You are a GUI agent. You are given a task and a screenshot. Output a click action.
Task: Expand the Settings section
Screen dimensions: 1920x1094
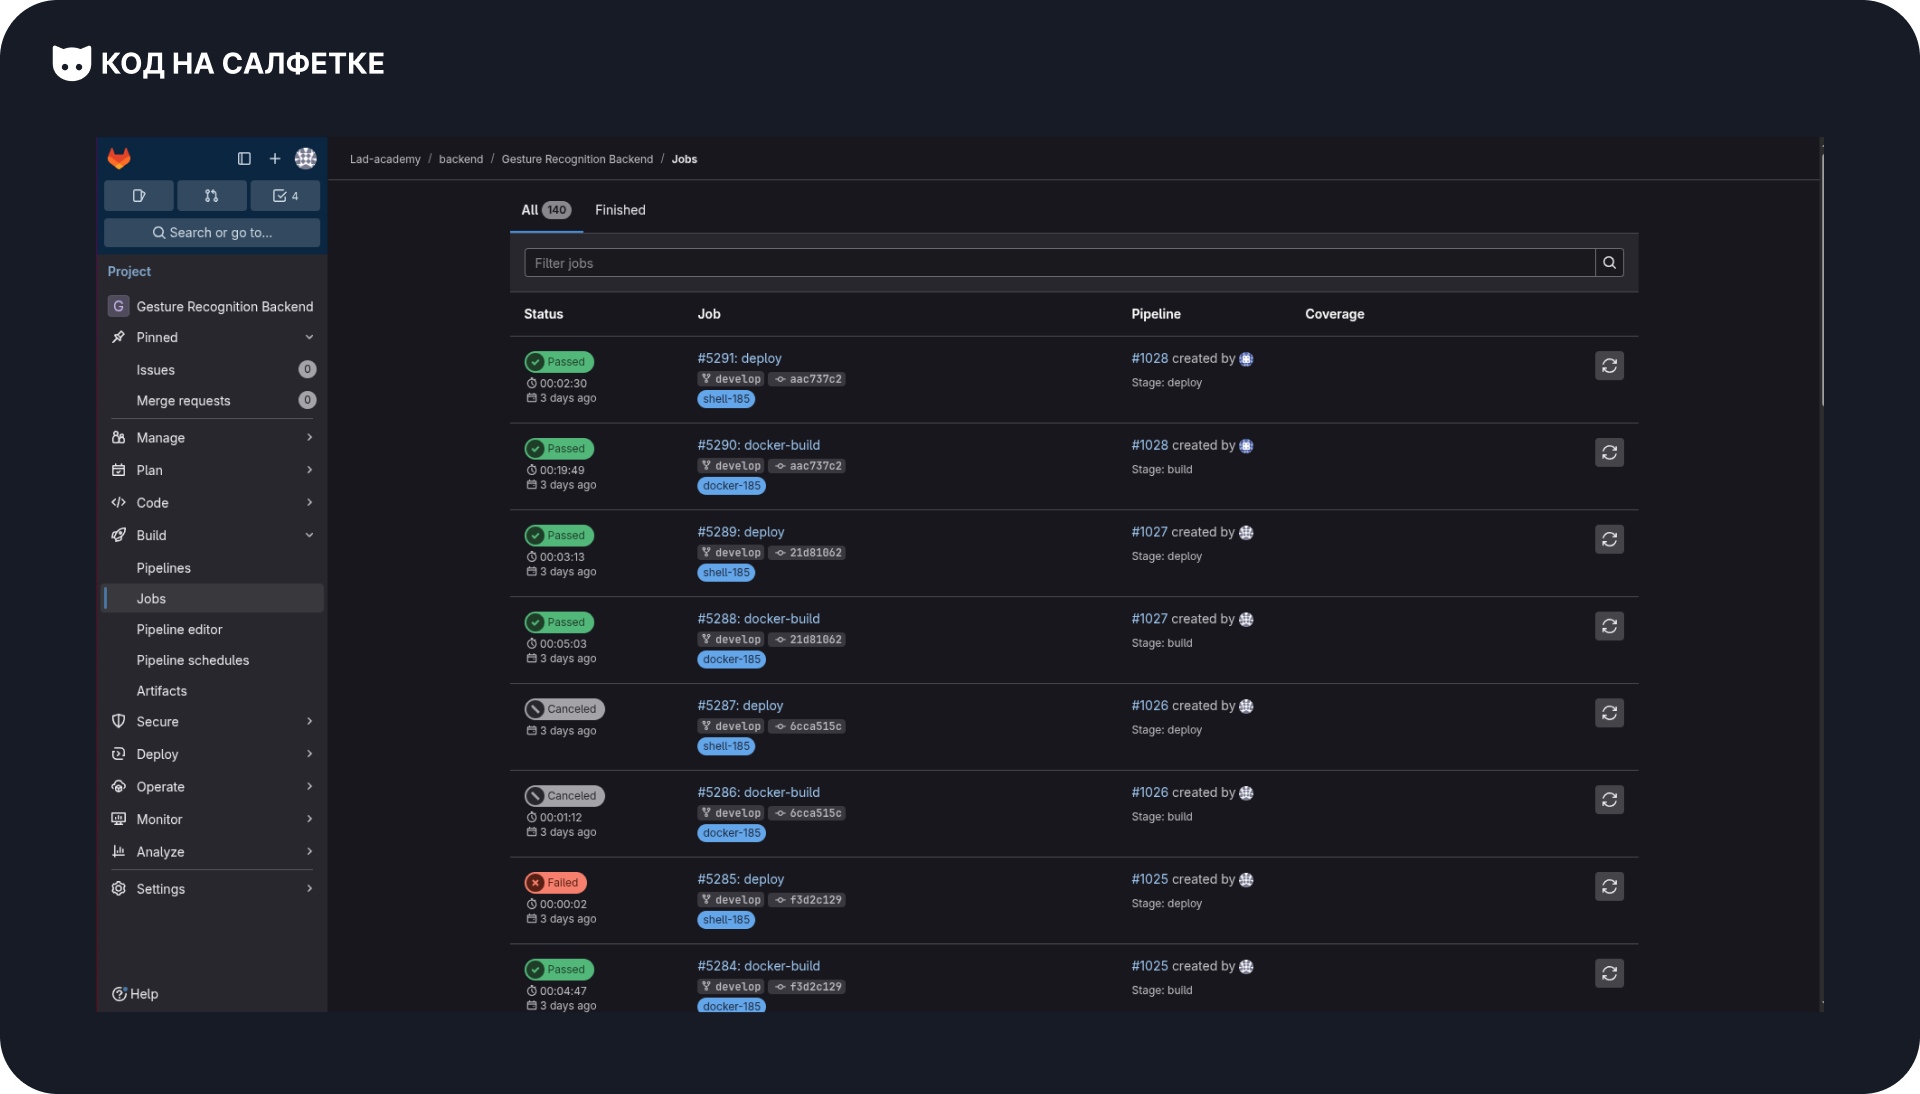pos(309,889)
